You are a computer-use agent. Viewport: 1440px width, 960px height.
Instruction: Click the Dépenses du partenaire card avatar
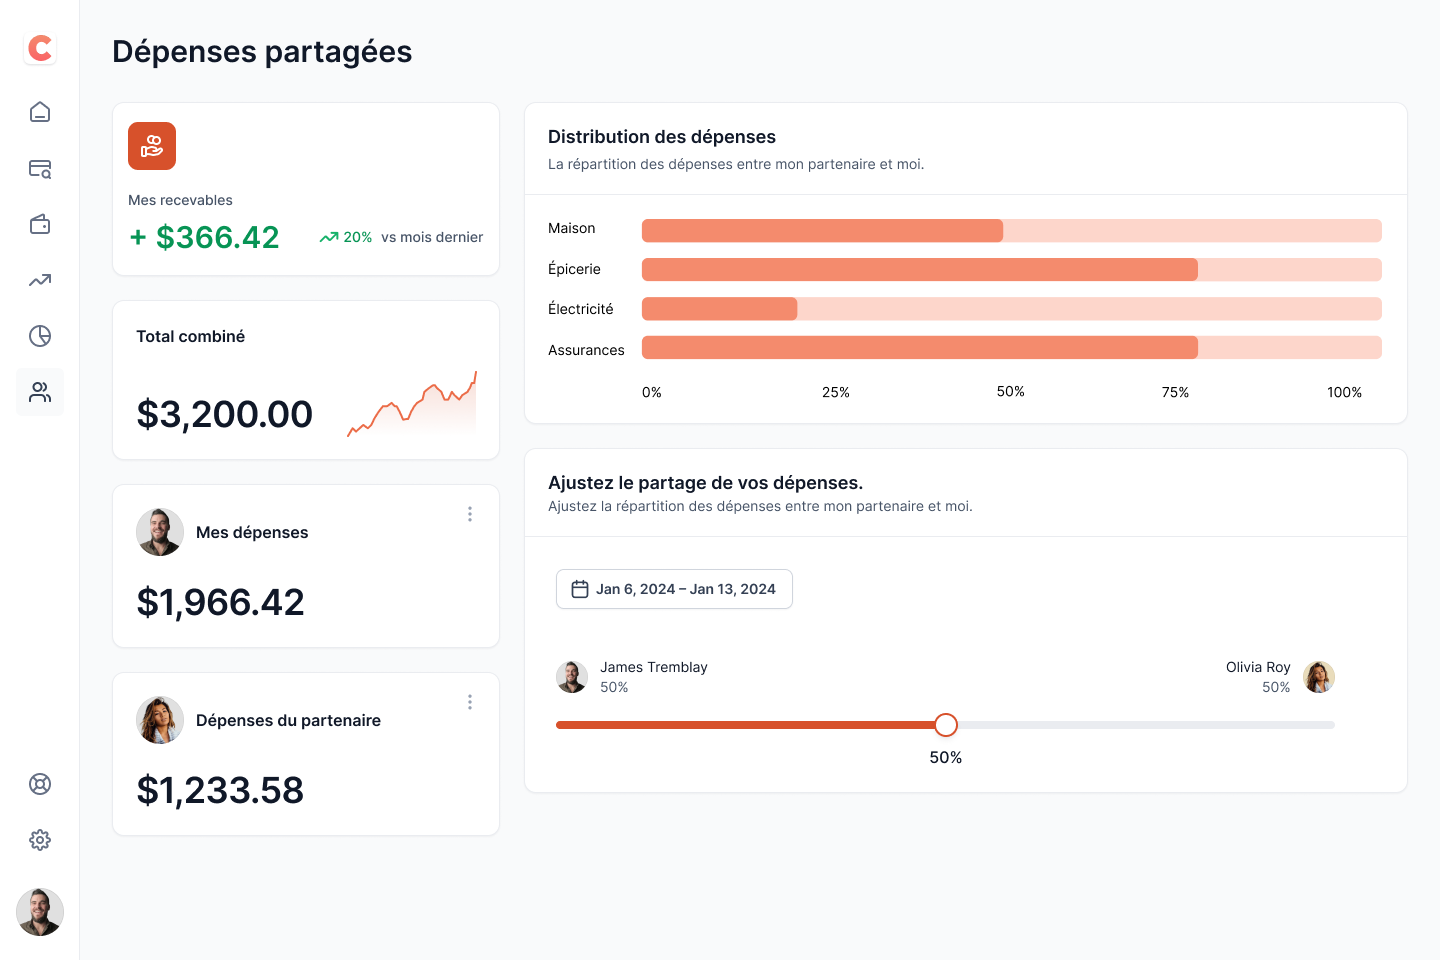click(160, 720)
